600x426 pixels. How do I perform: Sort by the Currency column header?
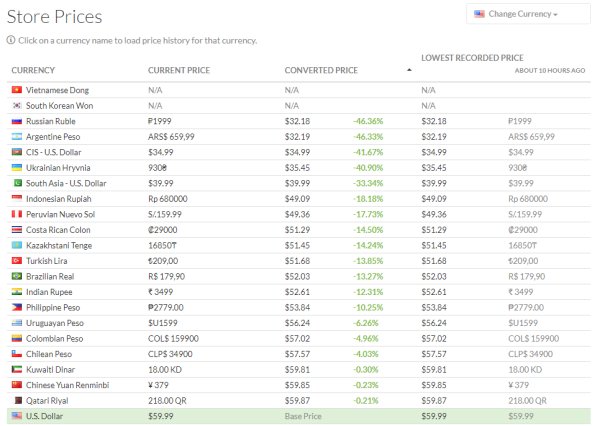pyautogui.click(x=33, y=71)
